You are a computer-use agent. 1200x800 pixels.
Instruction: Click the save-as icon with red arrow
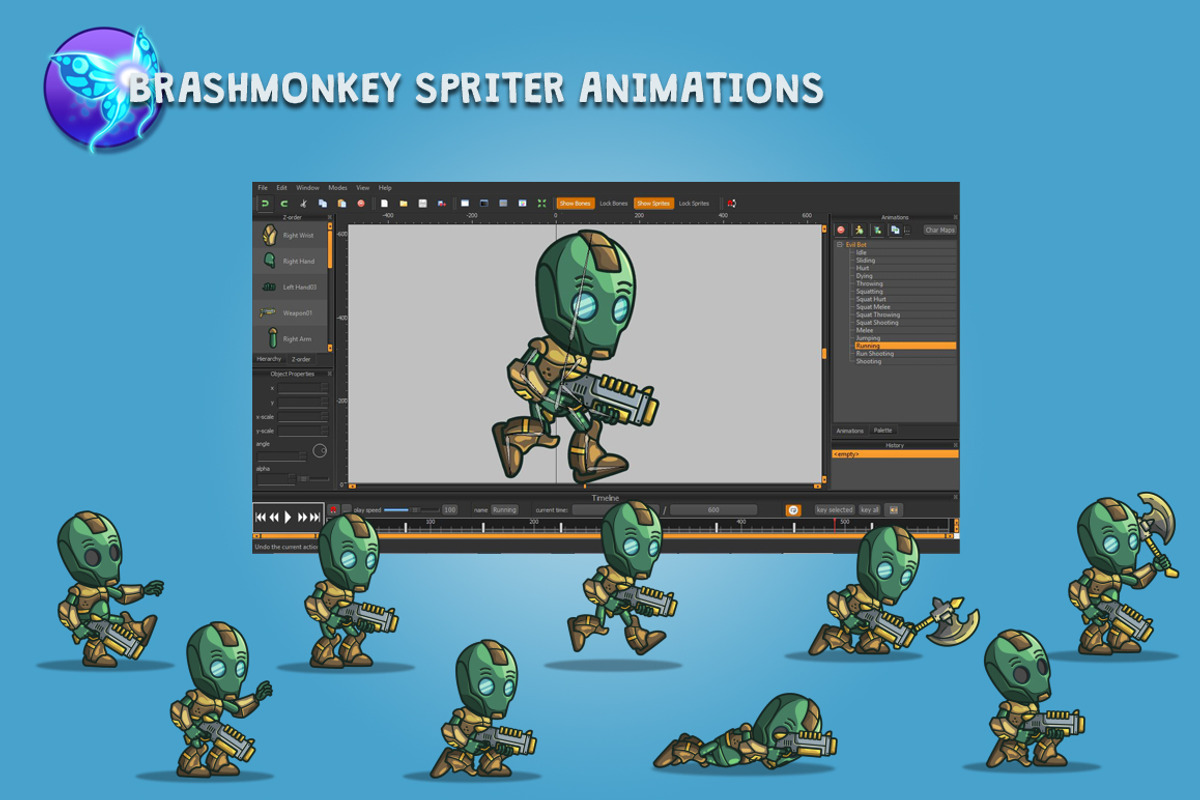click(442, 203)
